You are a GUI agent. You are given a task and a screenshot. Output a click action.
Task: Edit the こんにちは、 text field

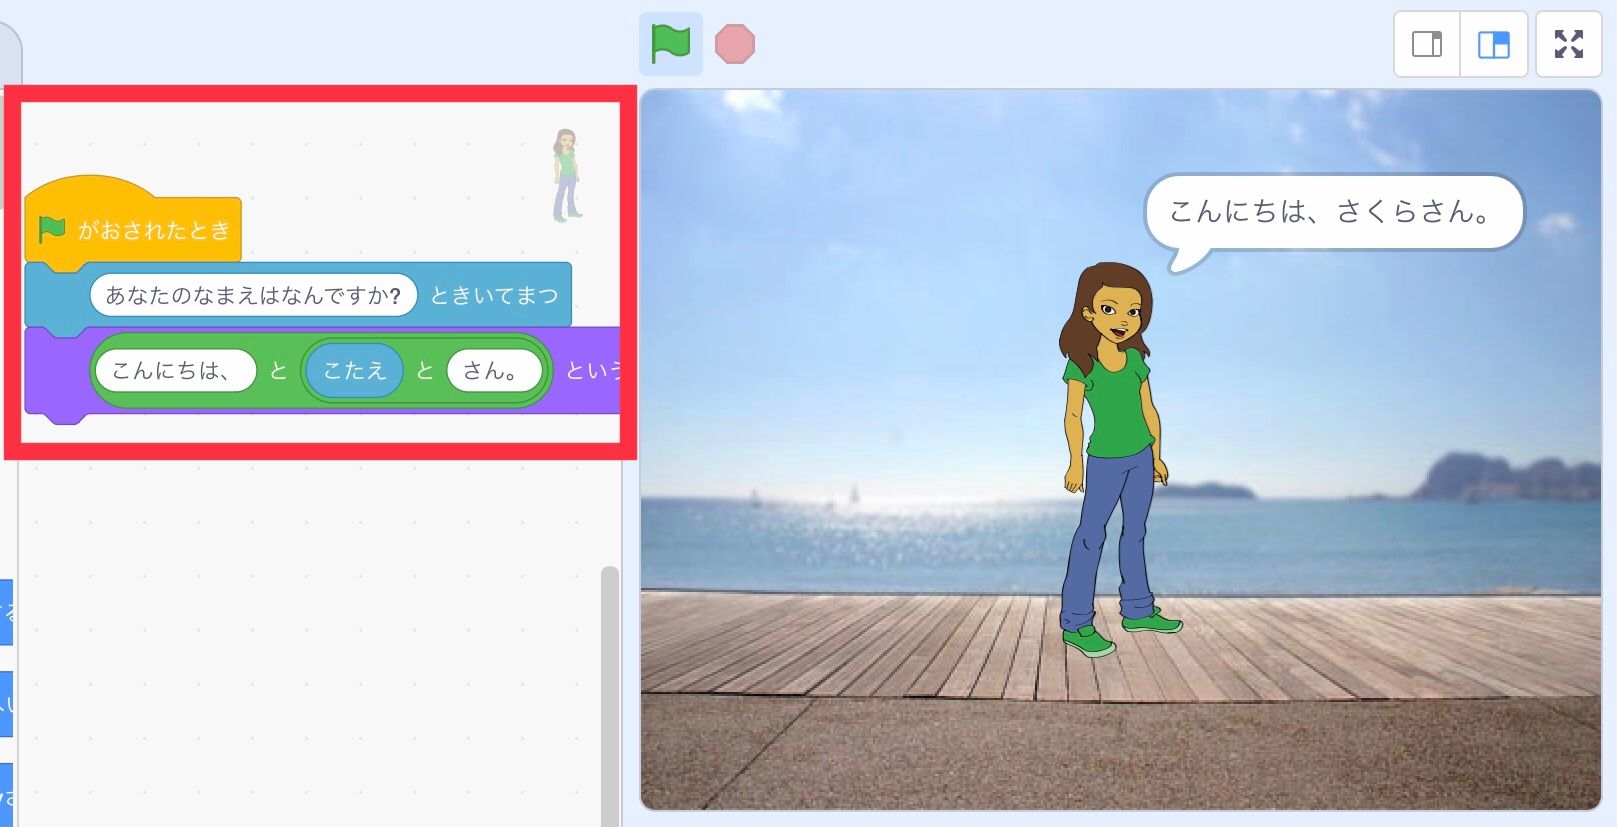click(176, 371)
